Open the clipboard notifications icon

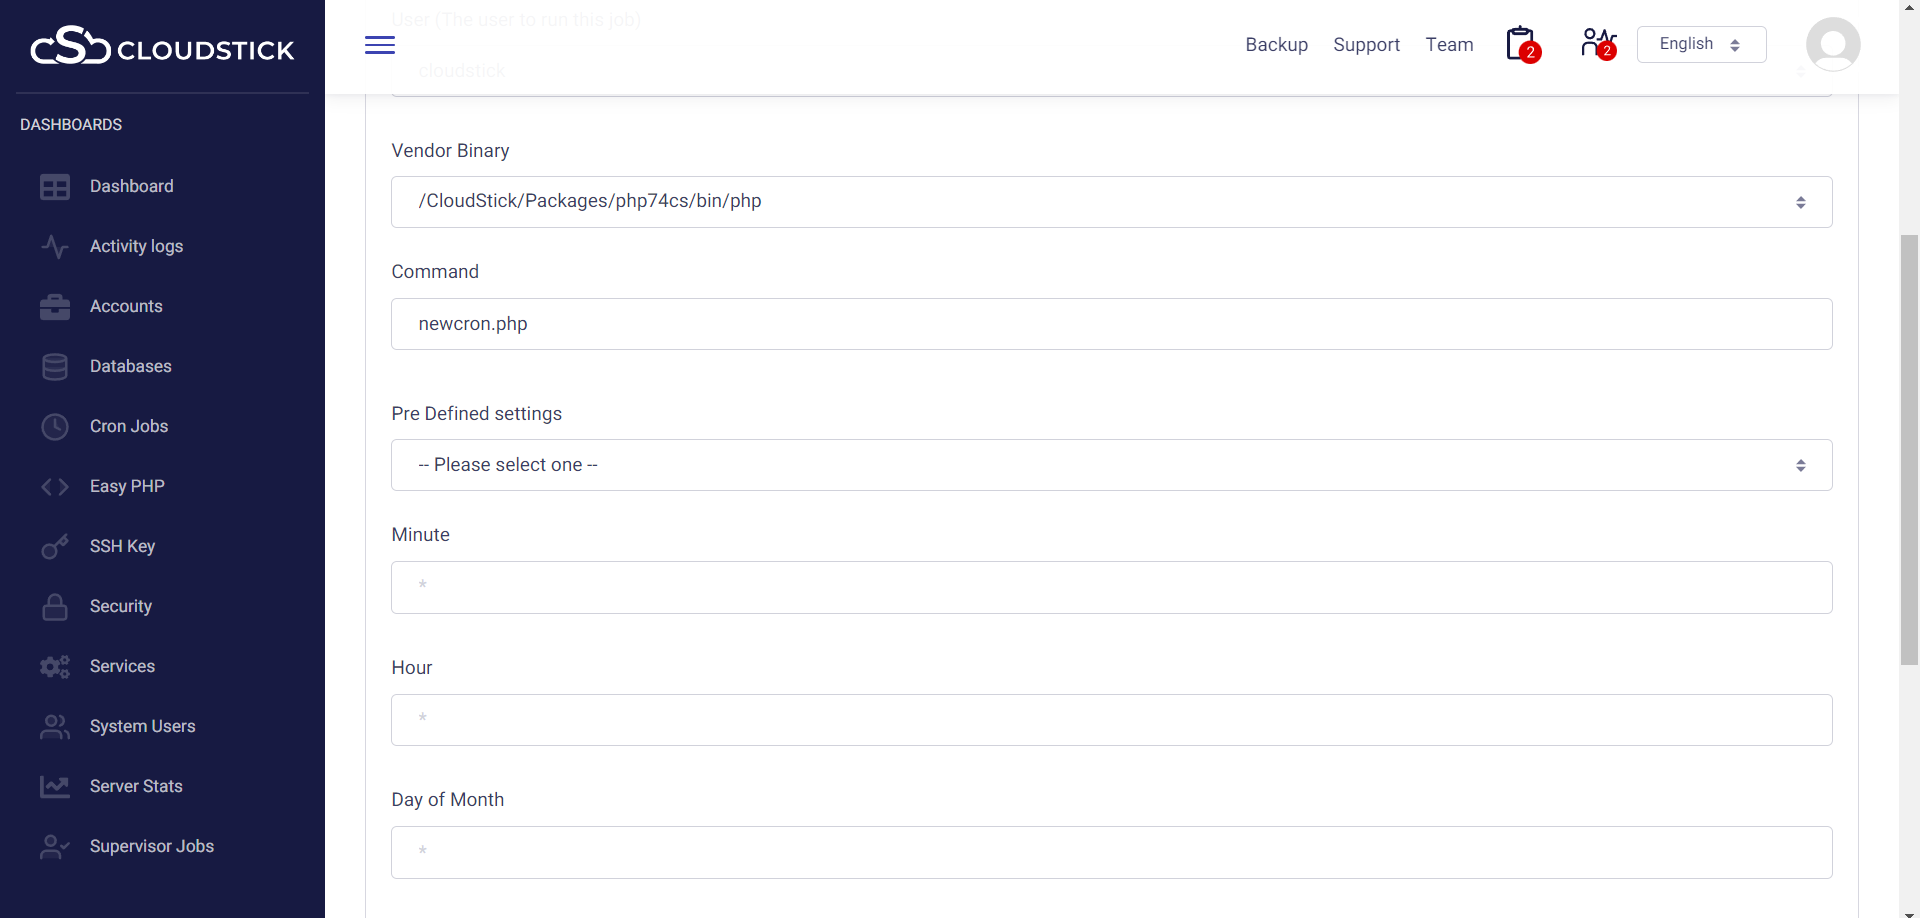(x=1521, y=44)
